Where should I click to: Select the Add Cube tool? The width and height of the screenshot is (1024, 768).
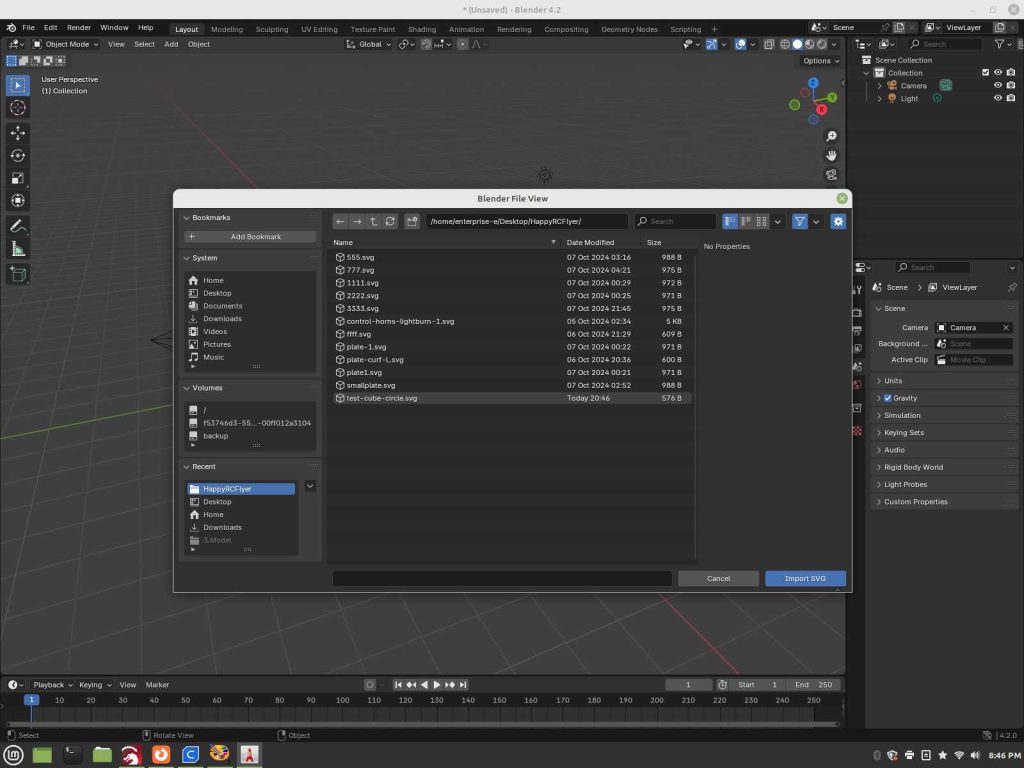18,274
